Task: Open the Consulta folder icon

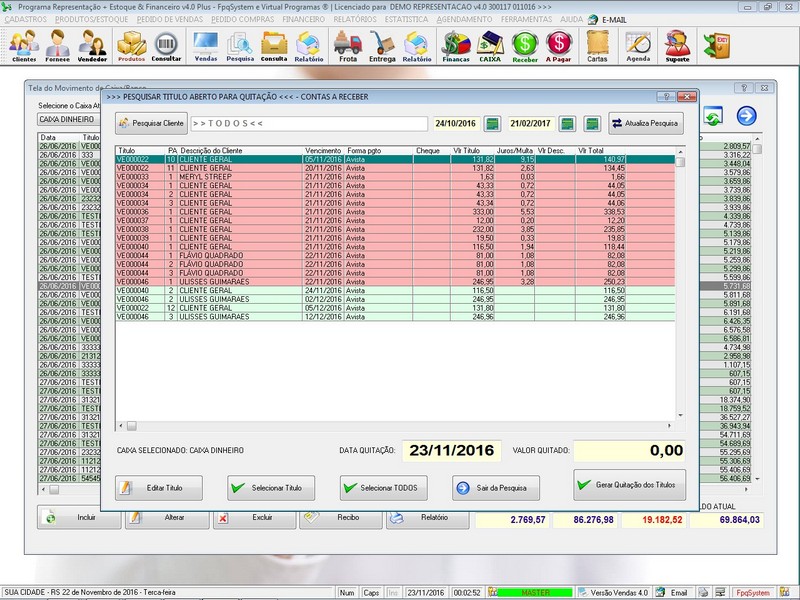Action: [274, 45]
